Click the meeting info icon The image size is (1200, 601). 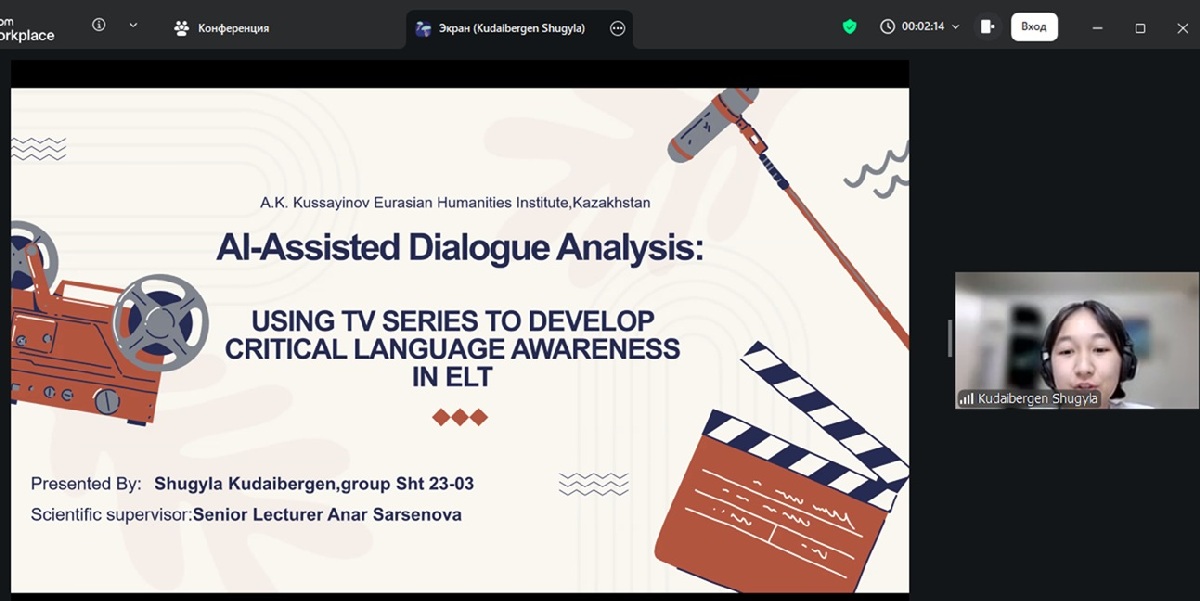98,26
